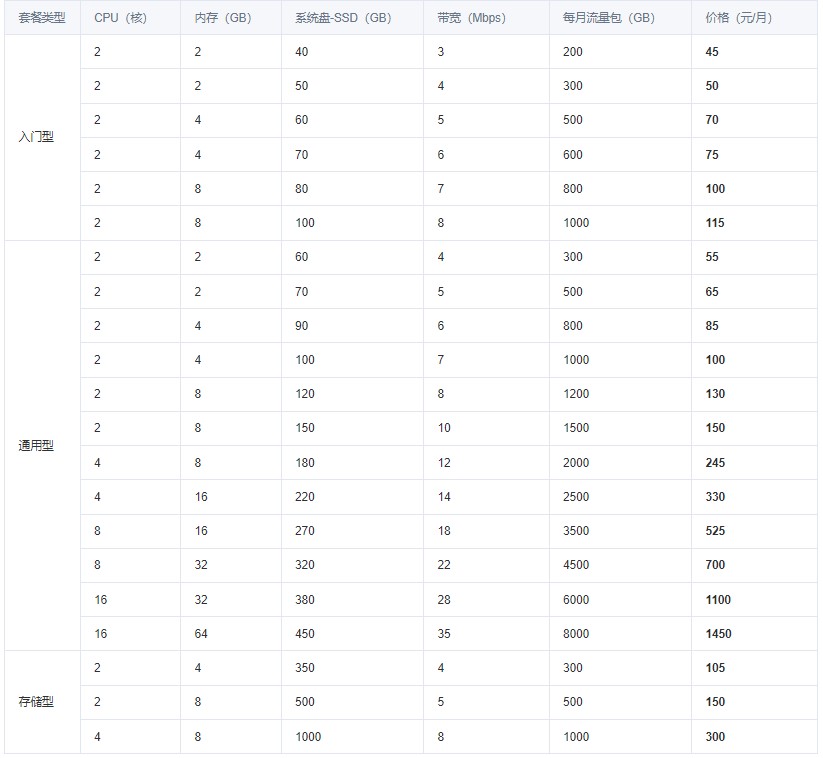Select the price 1100 cell
823x758 pixels.
[754, 599]
